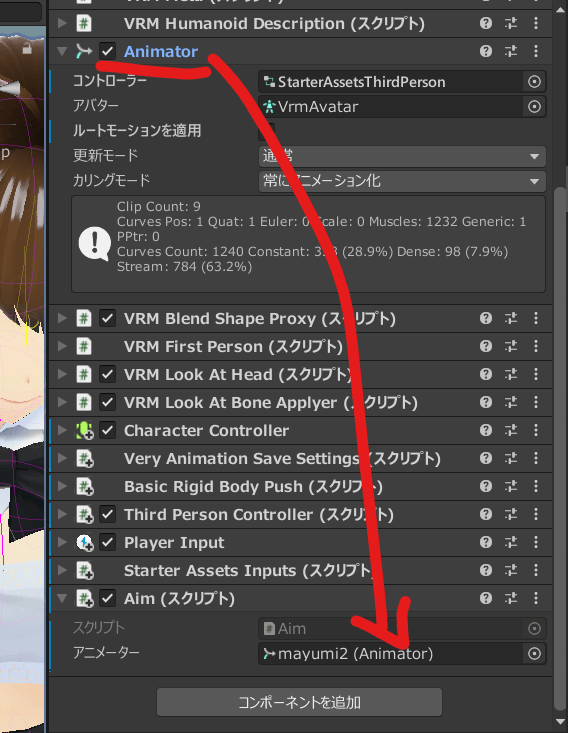
Task: Open object picker for Aim Animator field
Action: (534, 654)
